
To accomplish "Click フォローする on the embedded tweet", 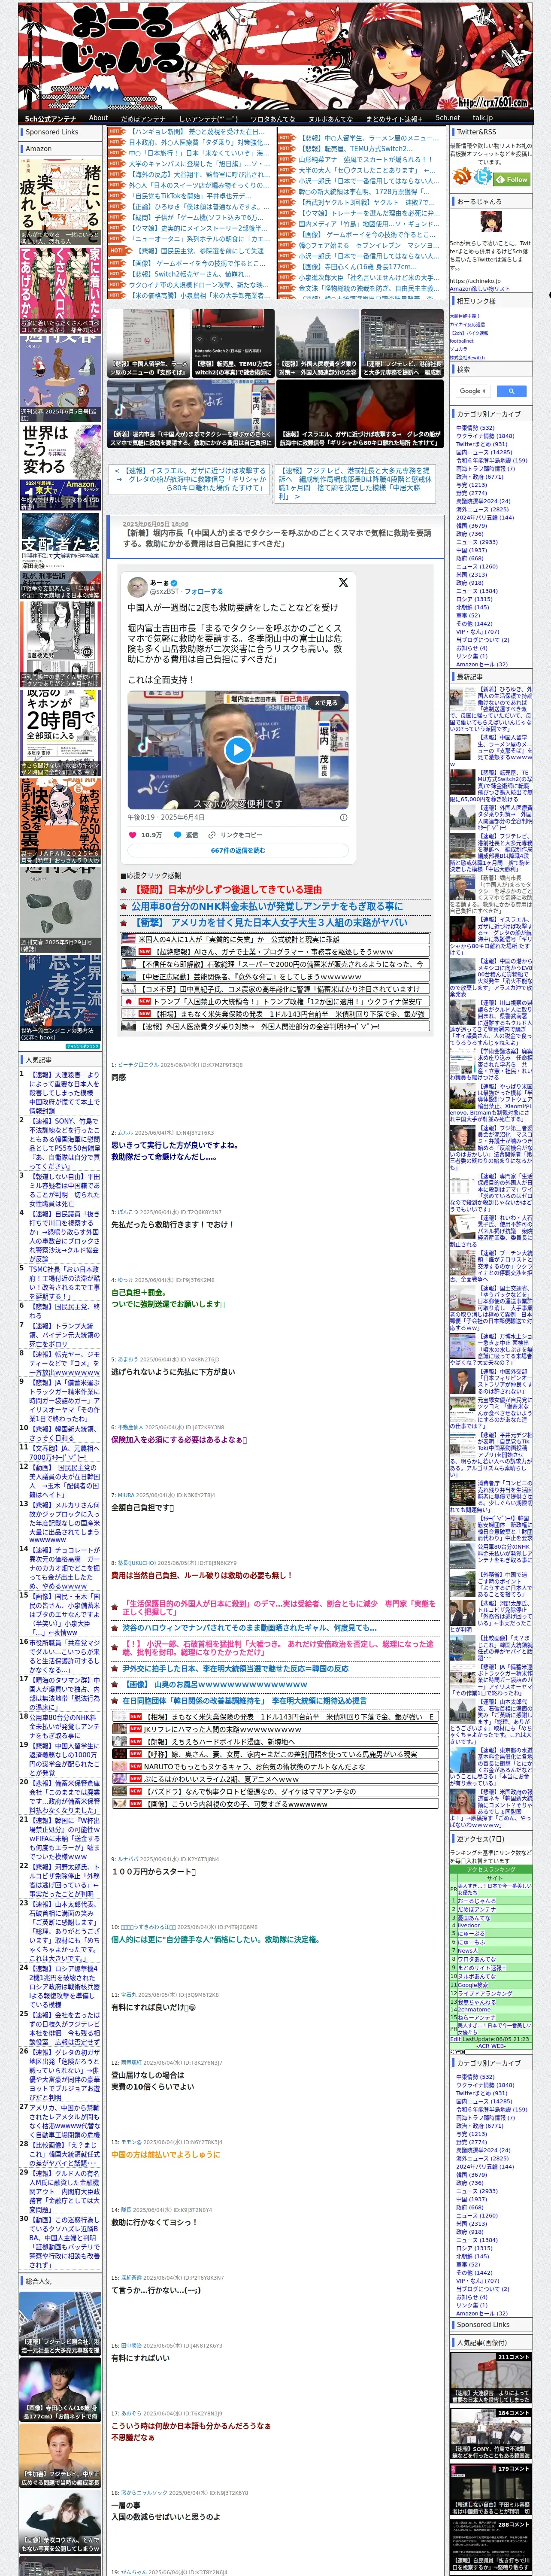I will point(203,591).
